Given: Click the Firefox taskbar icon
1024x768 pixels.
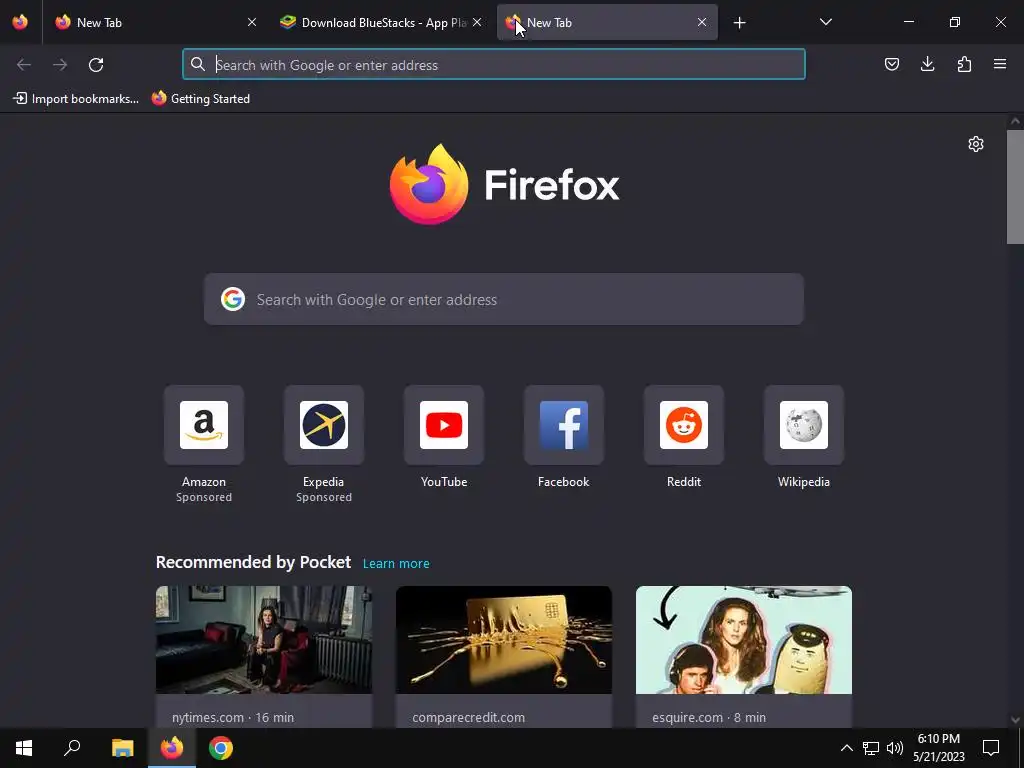Looking at the screenshot, I should coord(172,748).
